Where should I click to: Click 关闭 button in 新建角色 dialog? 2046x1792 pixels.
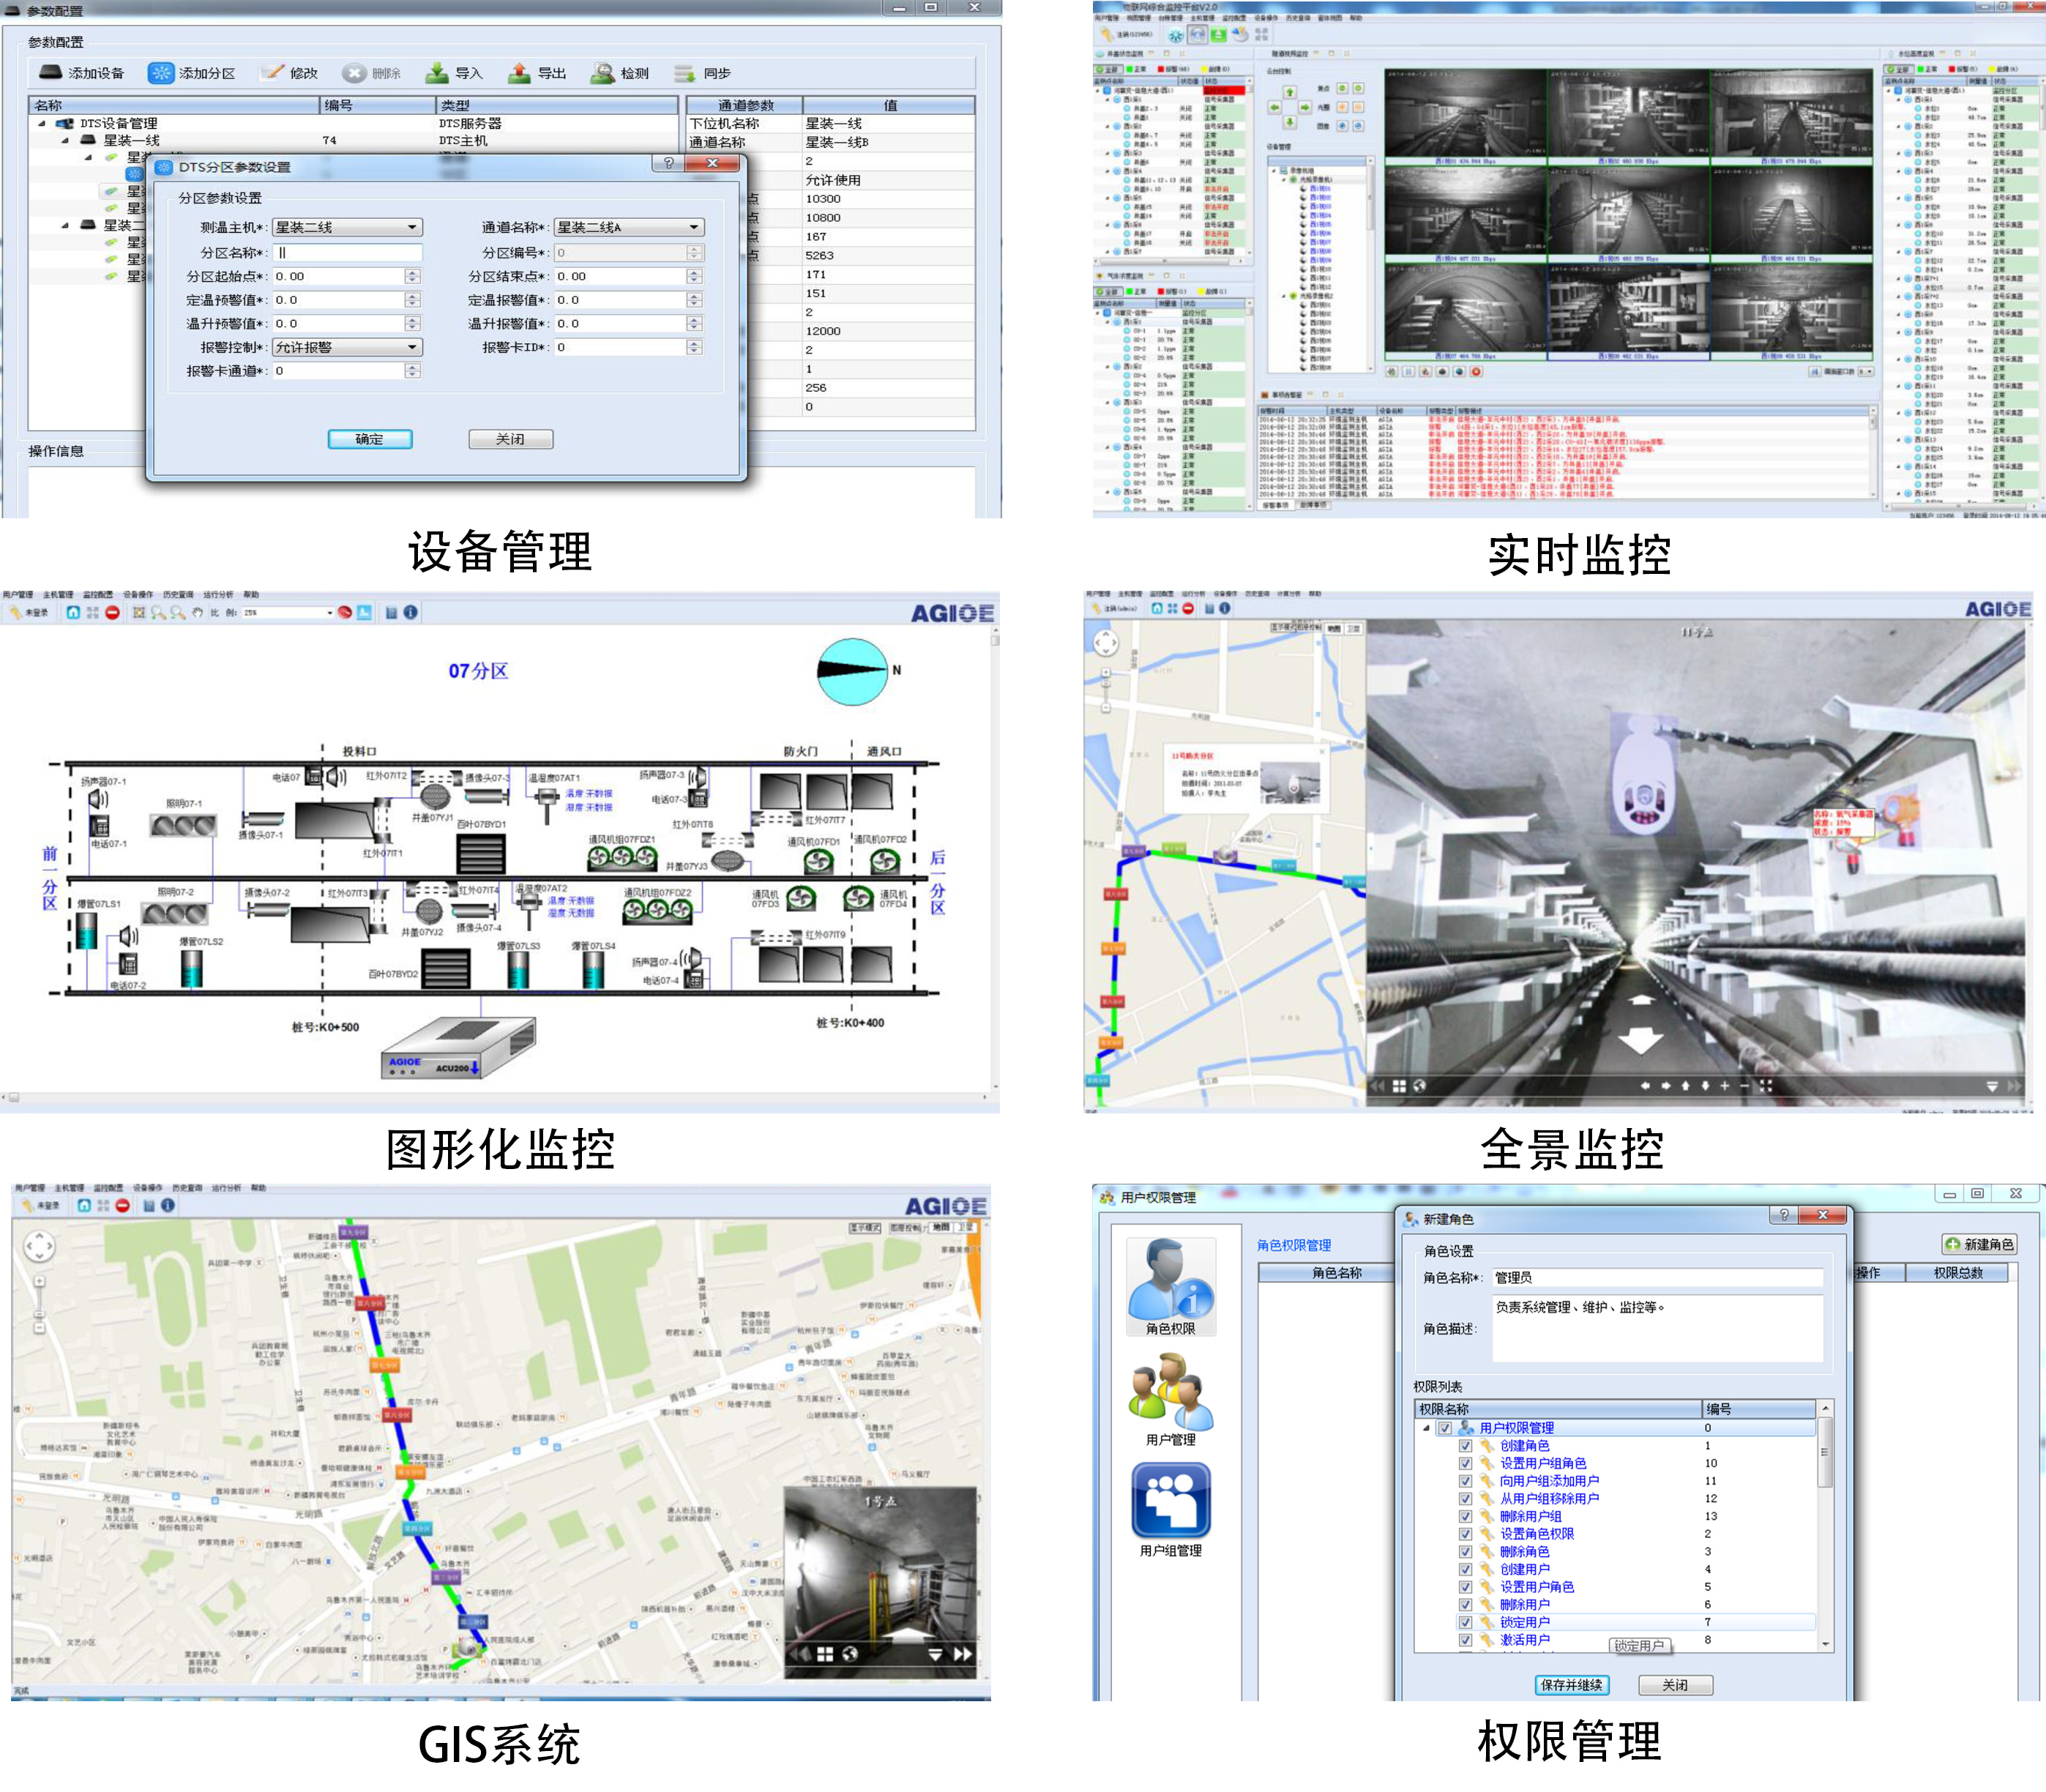(1675, 1685)
